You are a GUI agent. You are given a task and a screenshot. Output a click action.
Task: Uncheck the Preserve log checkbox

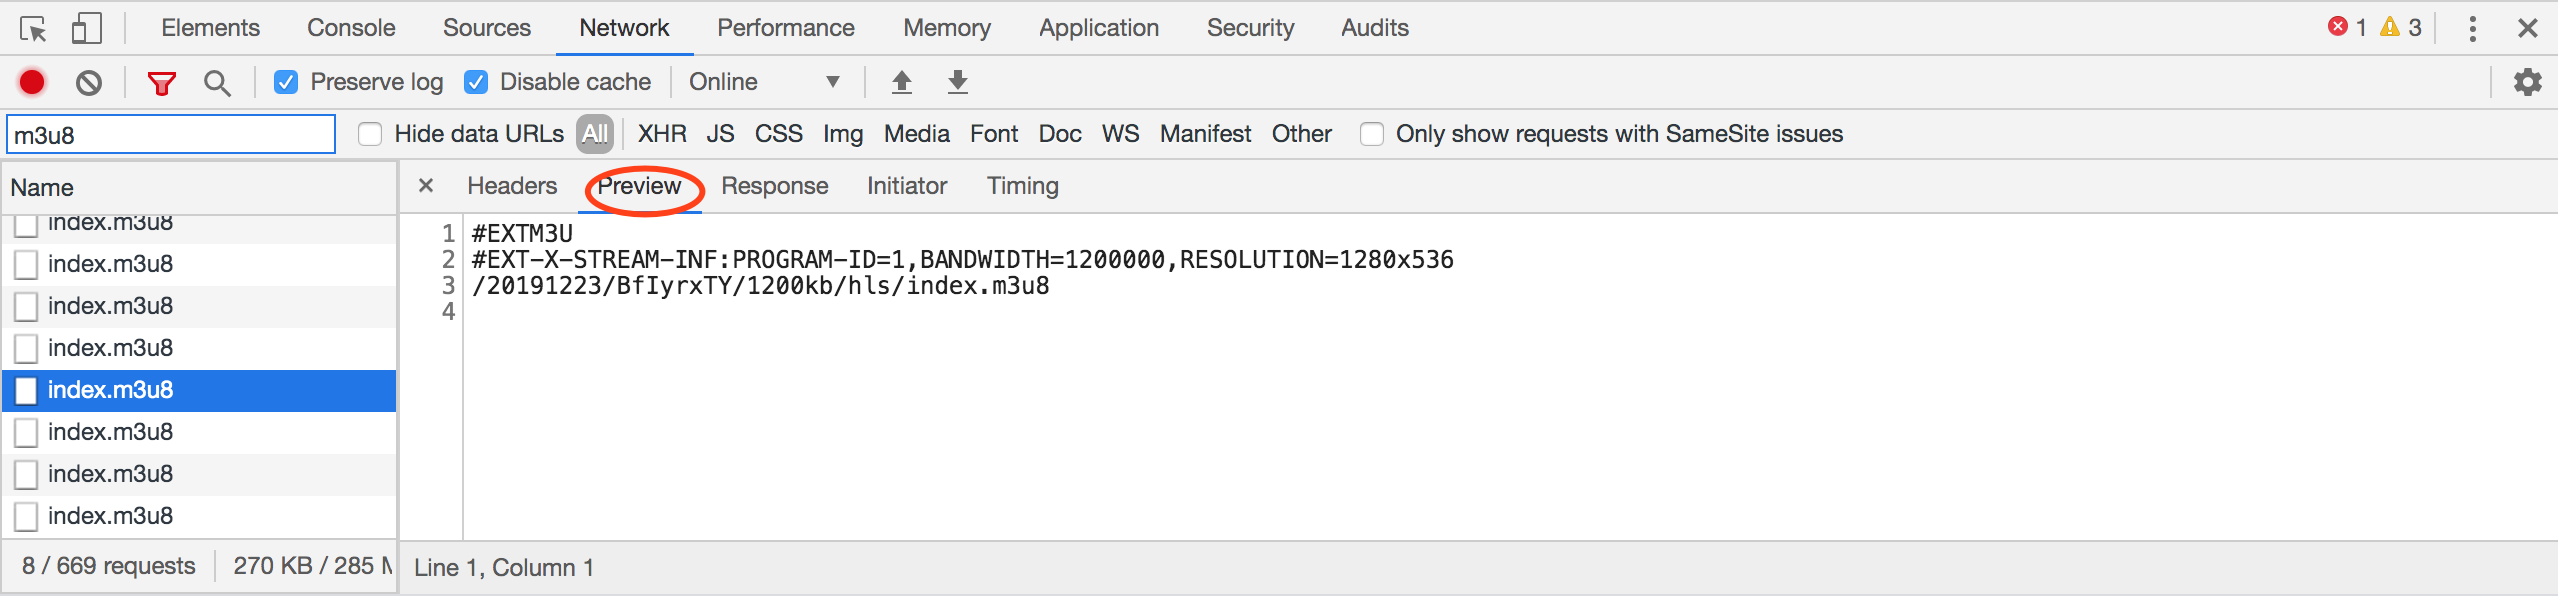(286, 82)
